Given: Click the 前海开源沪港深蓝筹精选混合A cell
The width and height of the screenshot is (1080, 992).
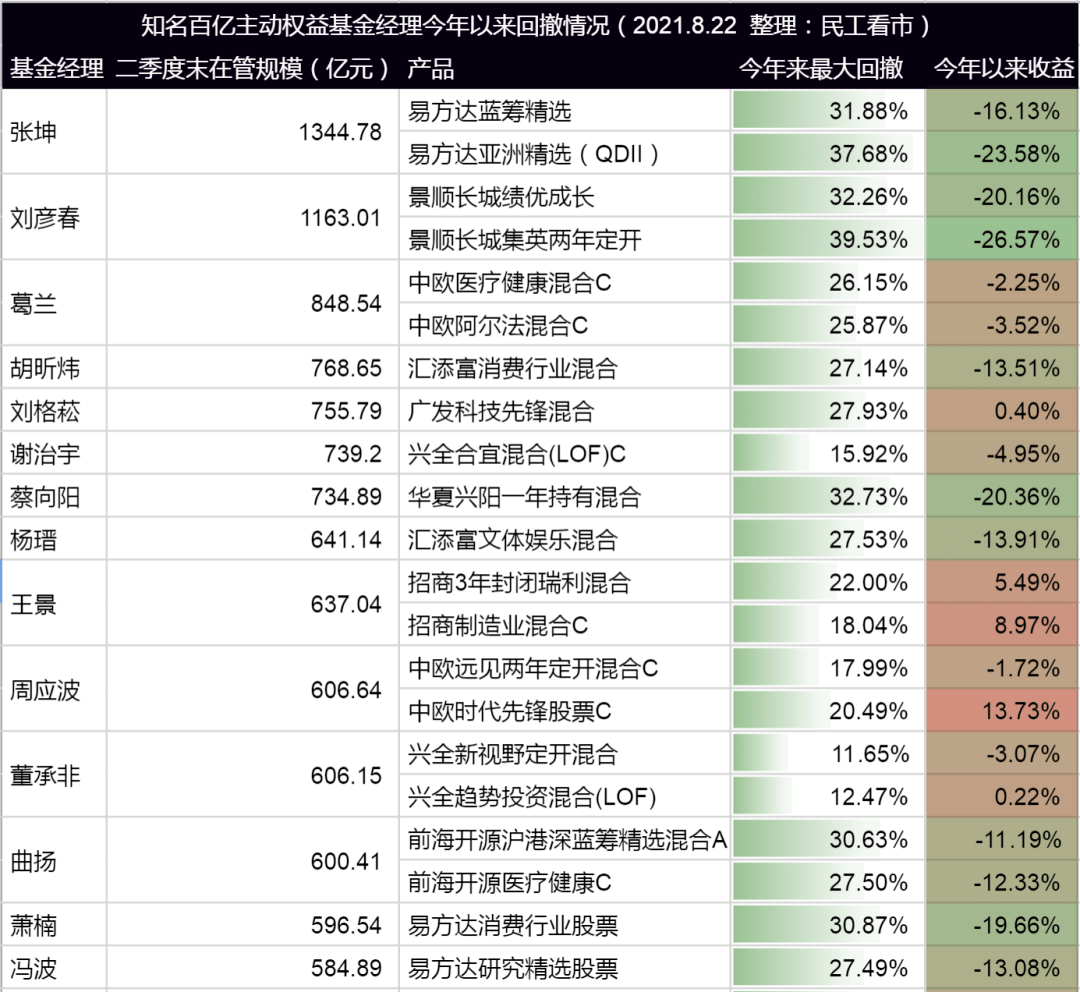Looking at the screenshot, I should coord(564,839).
